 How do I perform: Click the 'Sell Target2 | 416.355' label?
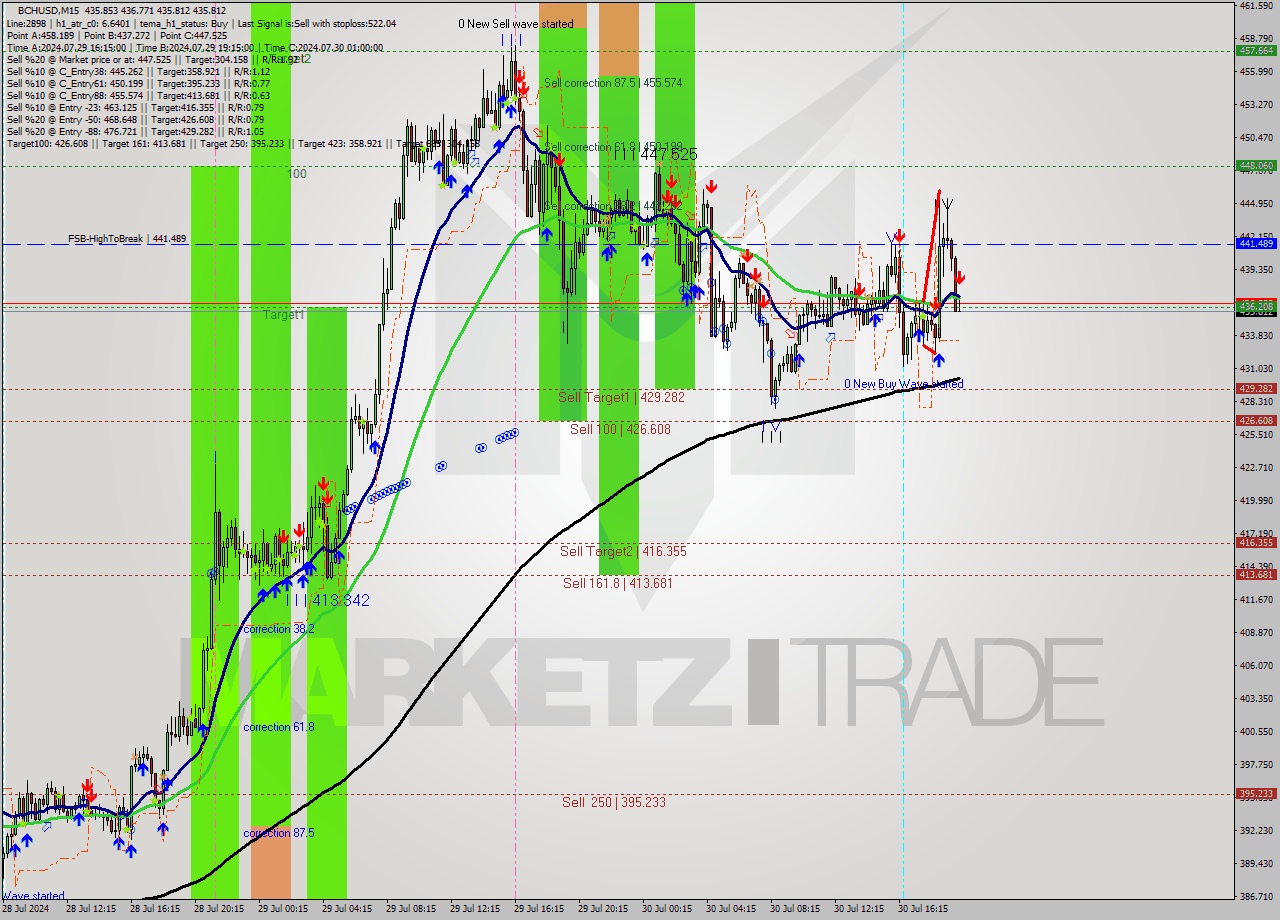(x=623, y=551)
